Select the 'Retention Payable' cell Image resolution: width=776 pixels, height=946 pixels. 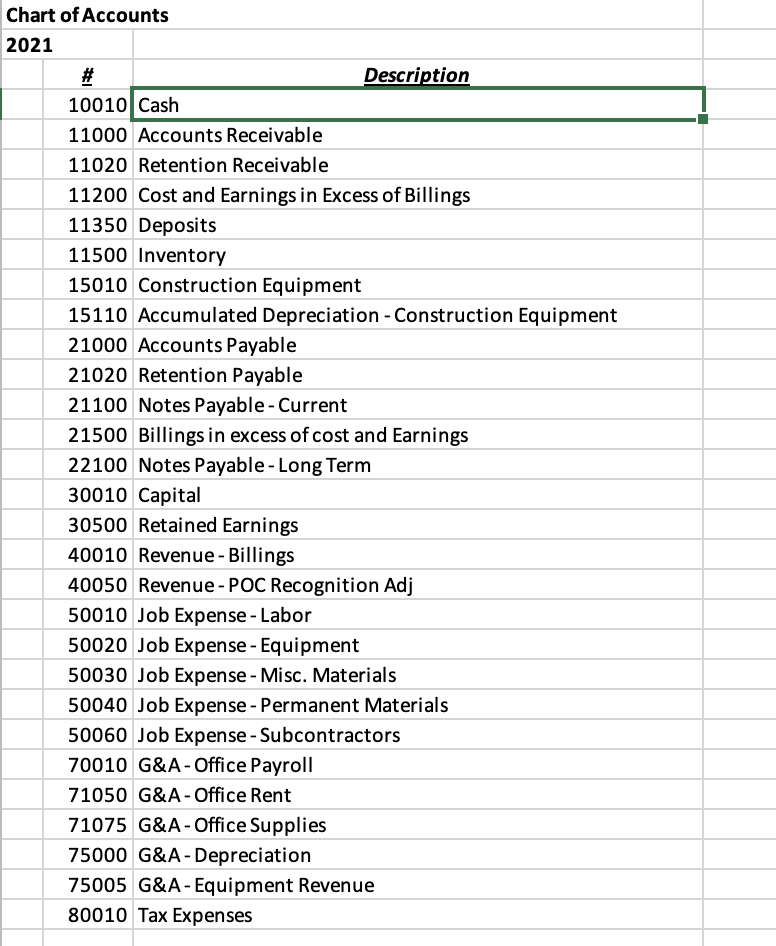click(x=418, y=375)
